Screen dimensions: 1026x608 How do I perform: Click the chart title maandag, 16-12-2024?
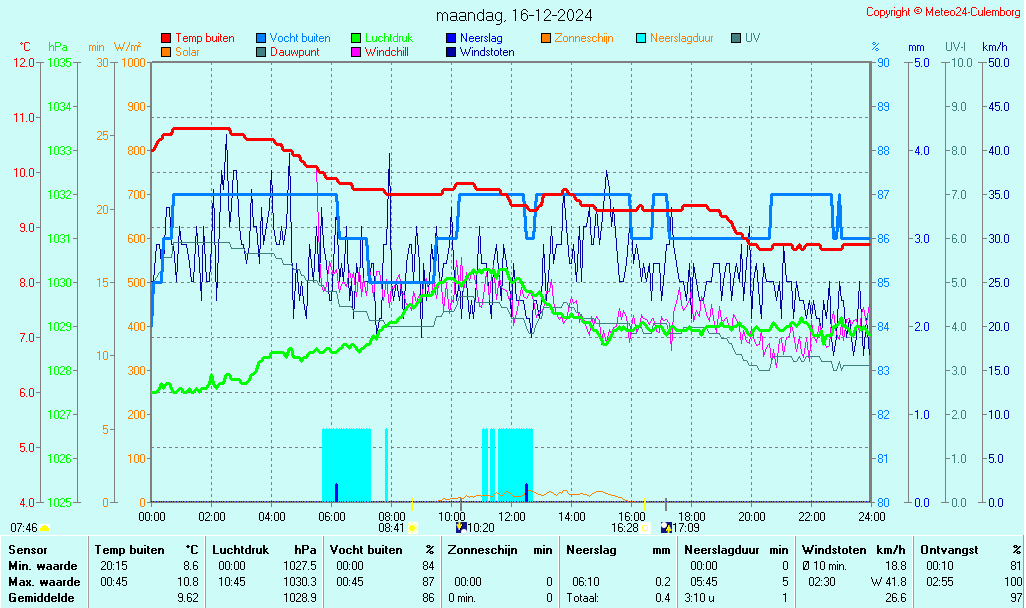[x=514, y=15]
